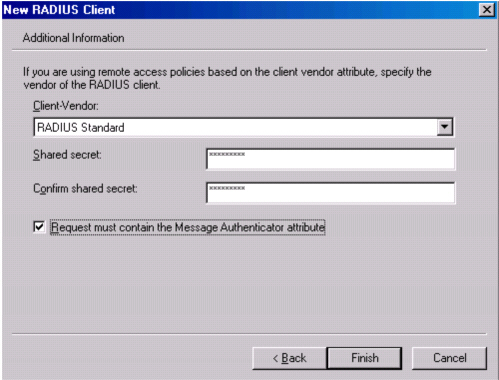Cancel the New RADIUS Client wizard
The height and width of the screenshot is (380, 499).
[x=449, y=358]
